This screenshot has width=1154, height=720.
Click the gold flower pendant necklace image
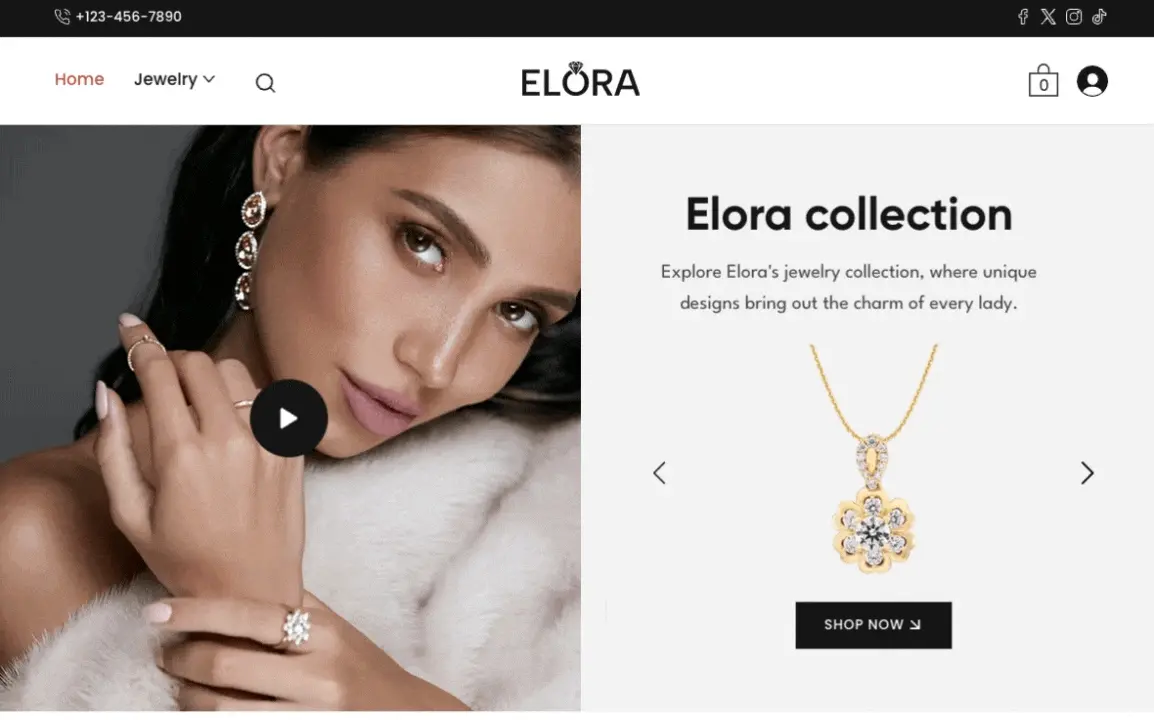click(x=873, y=459)
